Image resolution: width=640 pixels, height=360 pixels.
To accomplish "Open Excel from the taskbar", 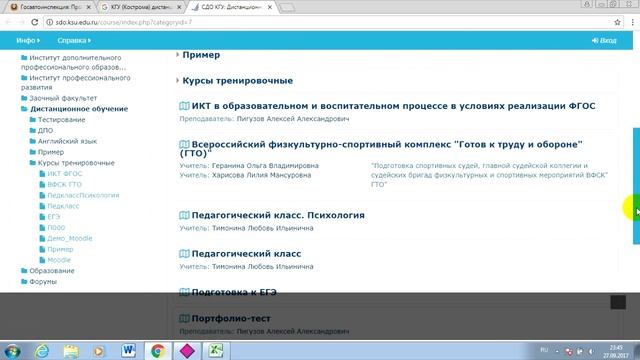I will click(216, 351).
